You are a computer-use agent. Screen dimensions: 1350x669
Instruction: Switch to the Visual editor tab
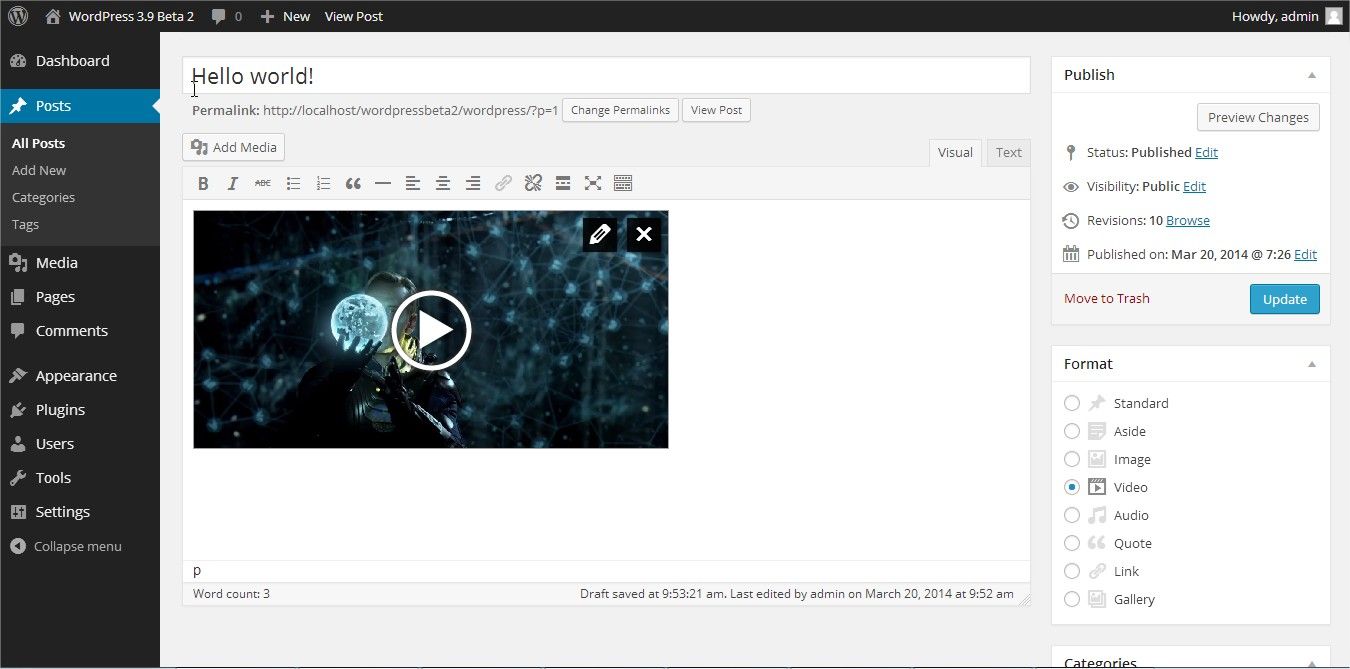coord(955,152)
